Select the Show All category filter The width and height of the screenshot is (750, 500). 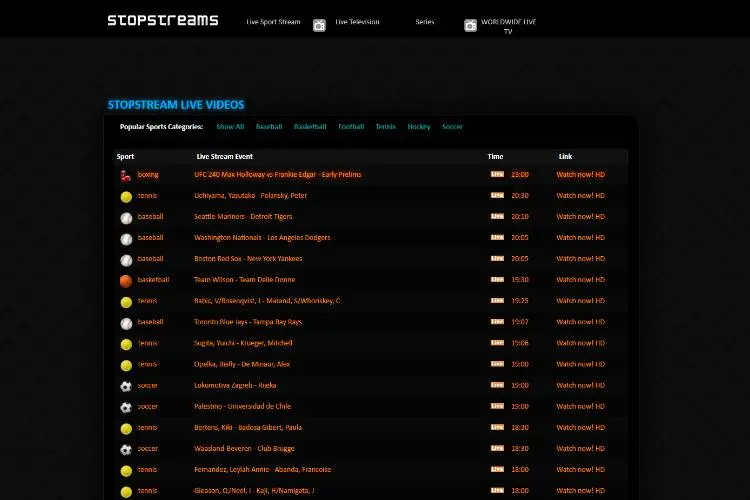tap(230, 127)
